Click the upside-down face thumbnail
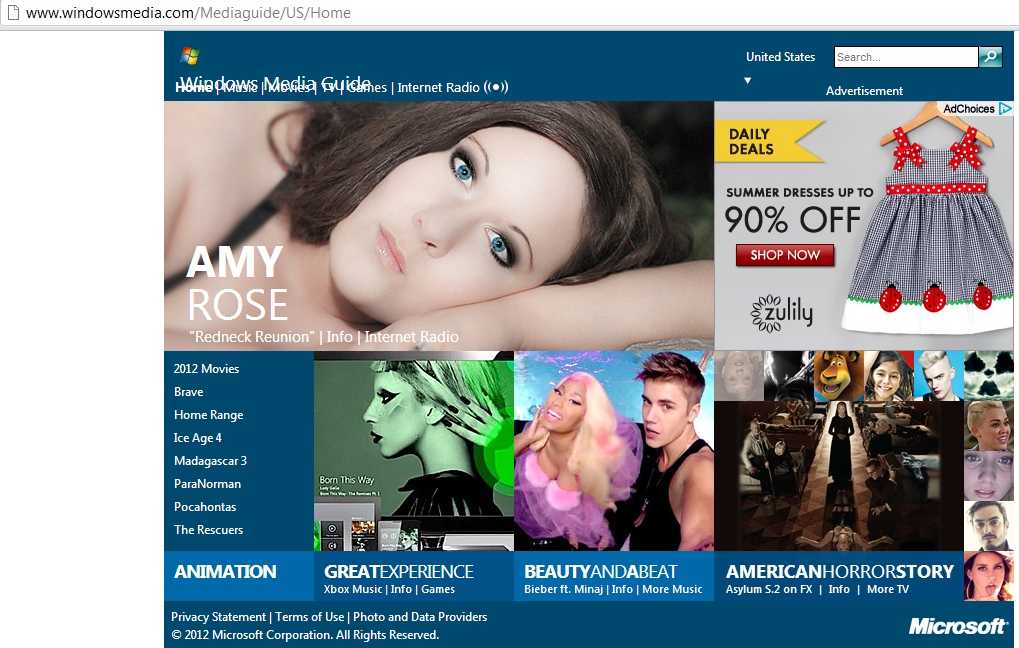The width and height of the screenshot is (1019, 648). pos(739,376)
